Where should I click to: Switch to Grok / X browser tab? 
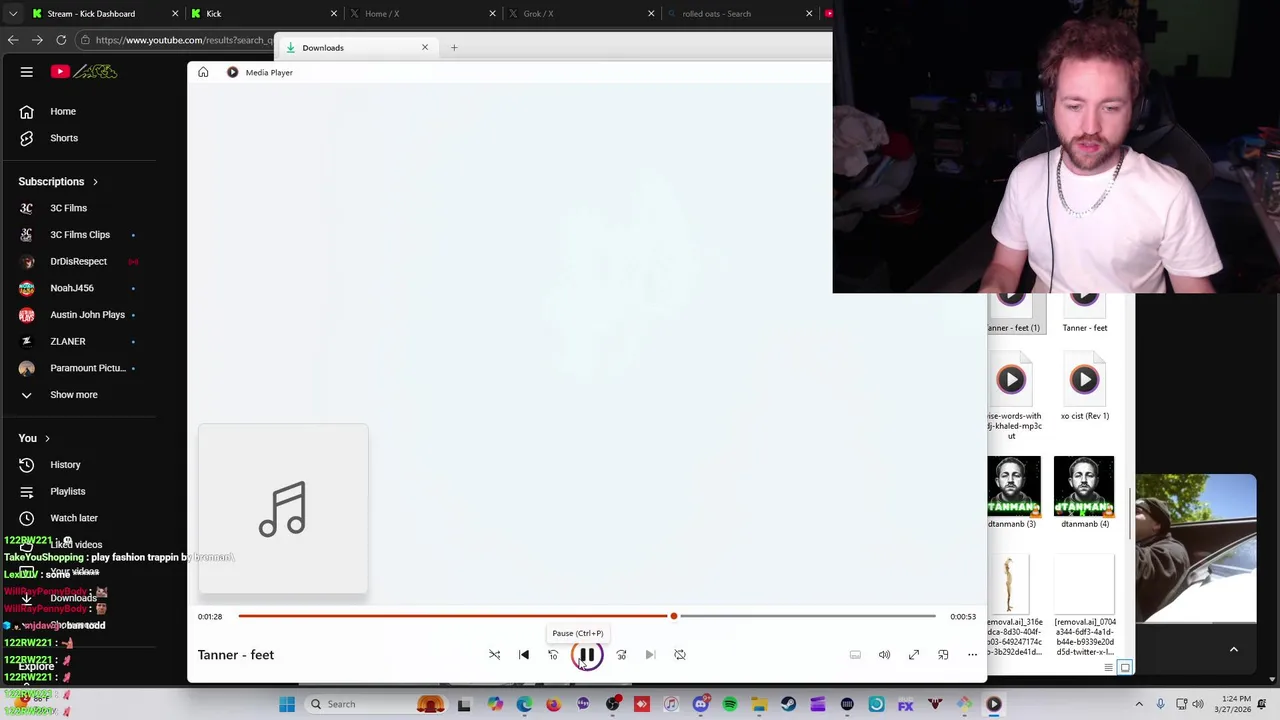click(x=580, y=13)
